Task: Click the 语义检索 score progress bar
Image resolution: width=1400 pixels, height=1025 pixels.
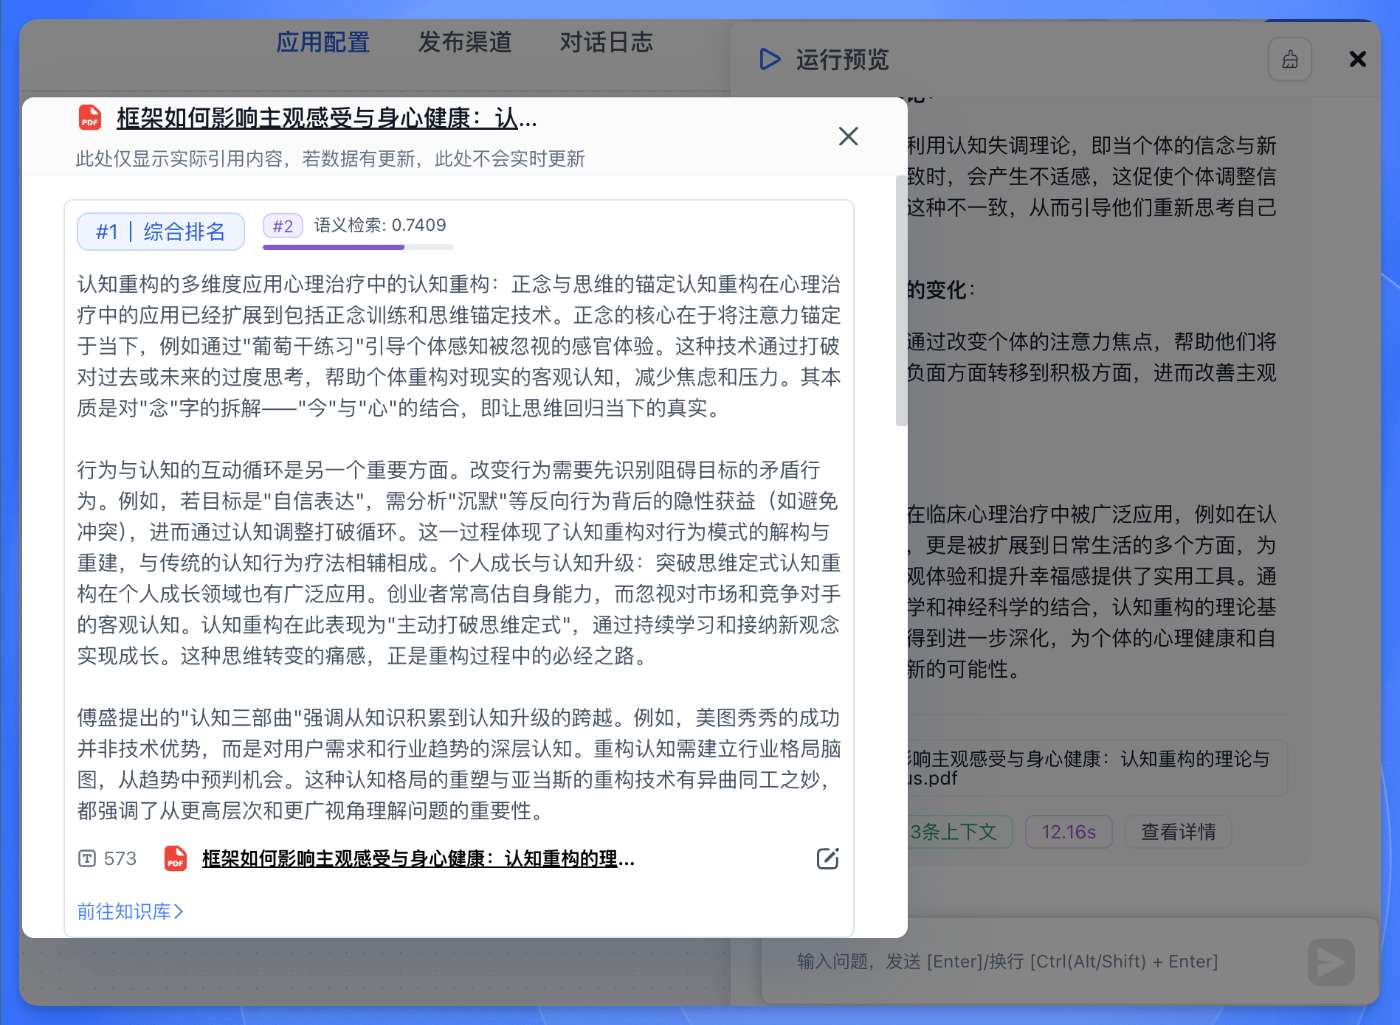Action: [358, 246]
